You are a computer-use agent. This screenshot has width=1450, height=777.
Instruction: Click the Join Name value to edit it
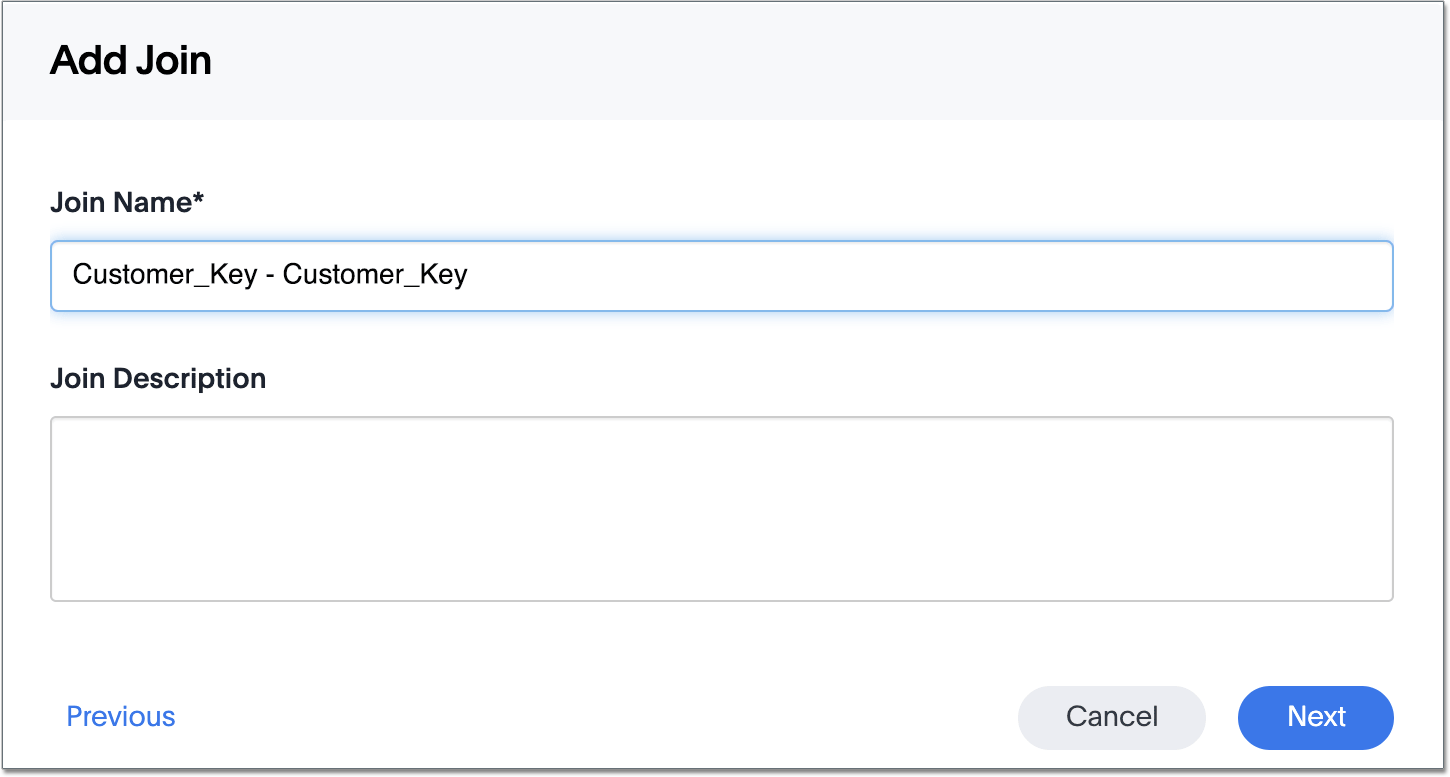[x=270, y=275]
